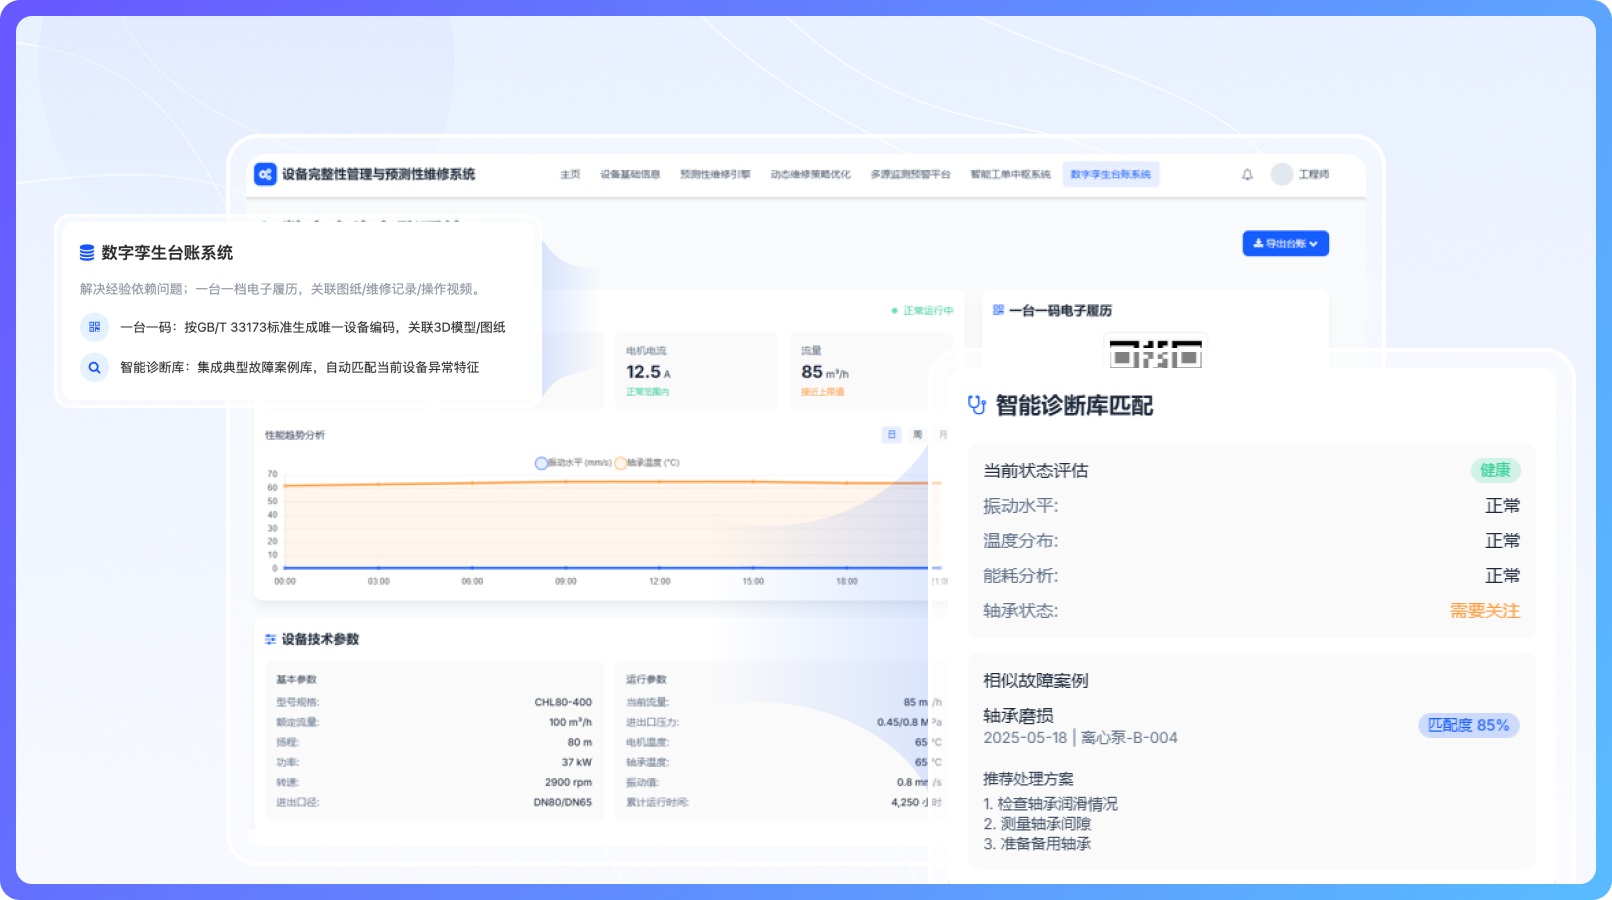Click the 正常范围内 label under motor current
Viewport: 1612px width, 900px height.
[x=647, y=392]
